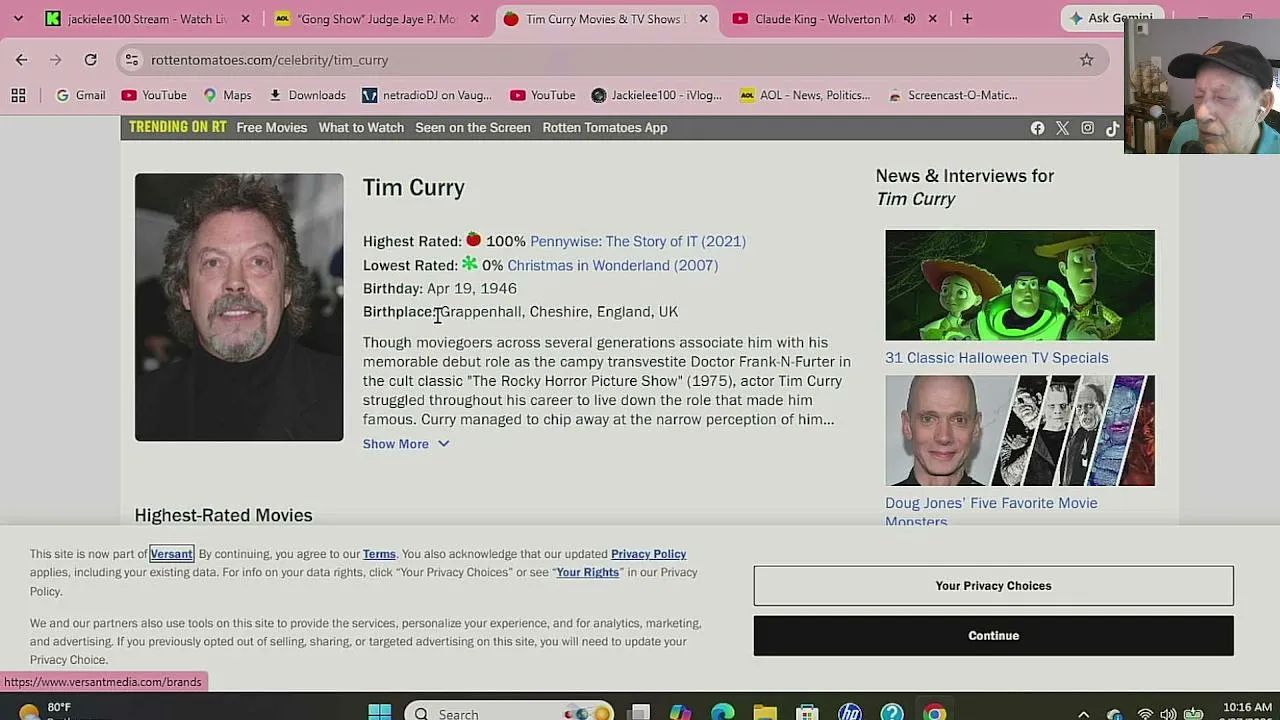Open Doug Jones' Five Favorite Movie Monsters
This screenshot has width=1280, height=720.
(991, 511)
